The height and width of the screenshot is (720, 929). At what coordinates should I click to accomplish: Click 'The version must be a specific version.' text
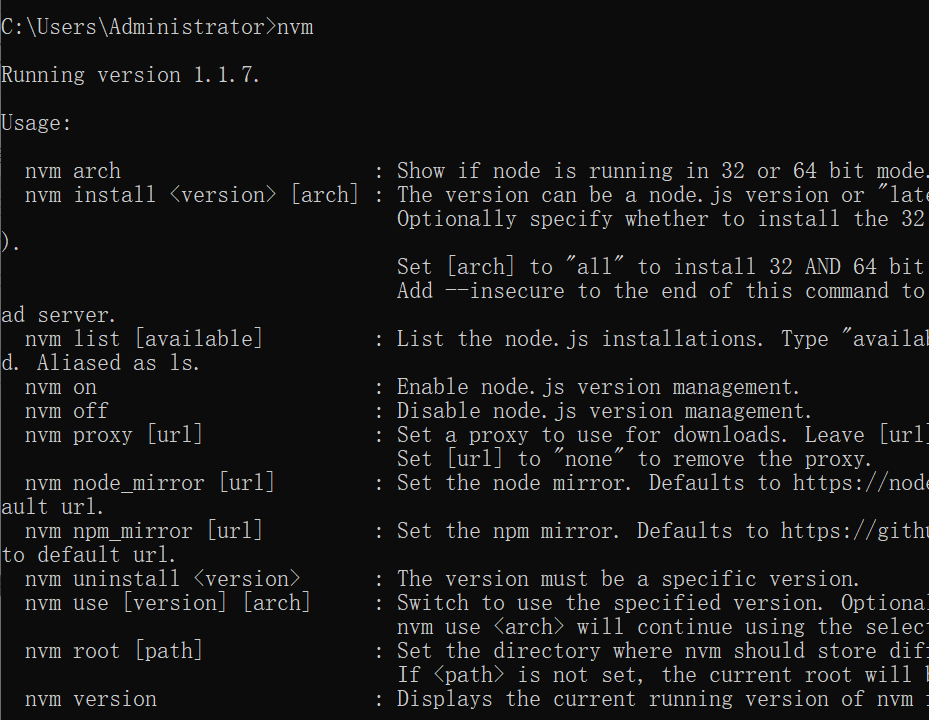coord(628,579)
